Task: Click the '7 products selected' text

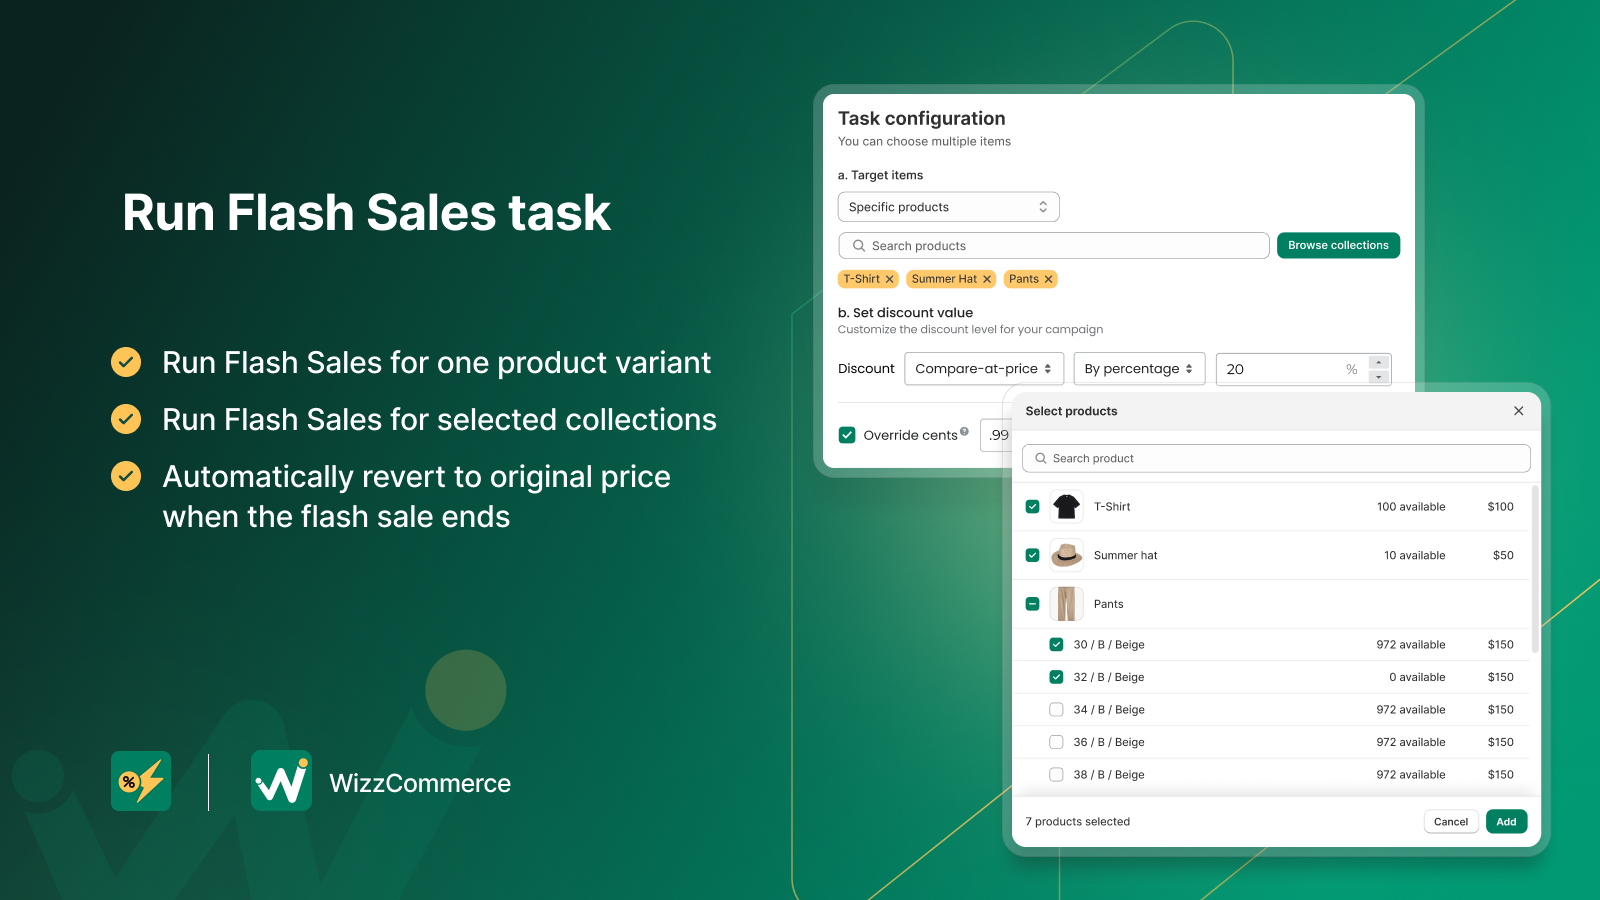Action: (1077, 822)
